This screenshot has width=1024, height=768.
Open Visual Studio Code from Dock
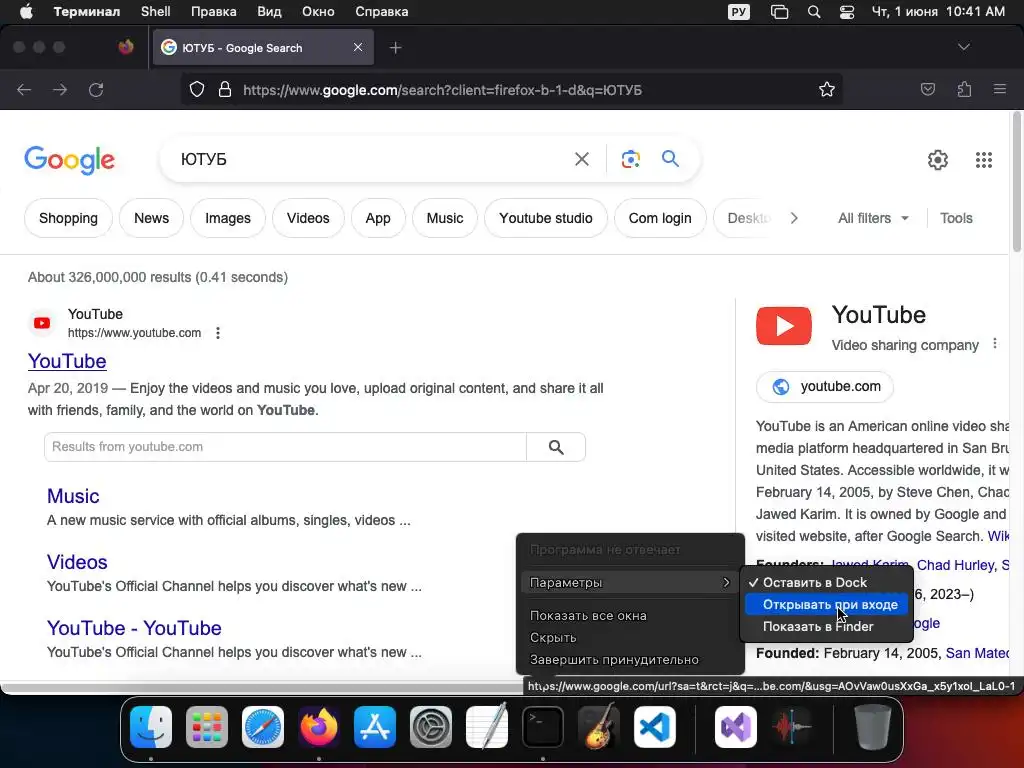point(655,727)
